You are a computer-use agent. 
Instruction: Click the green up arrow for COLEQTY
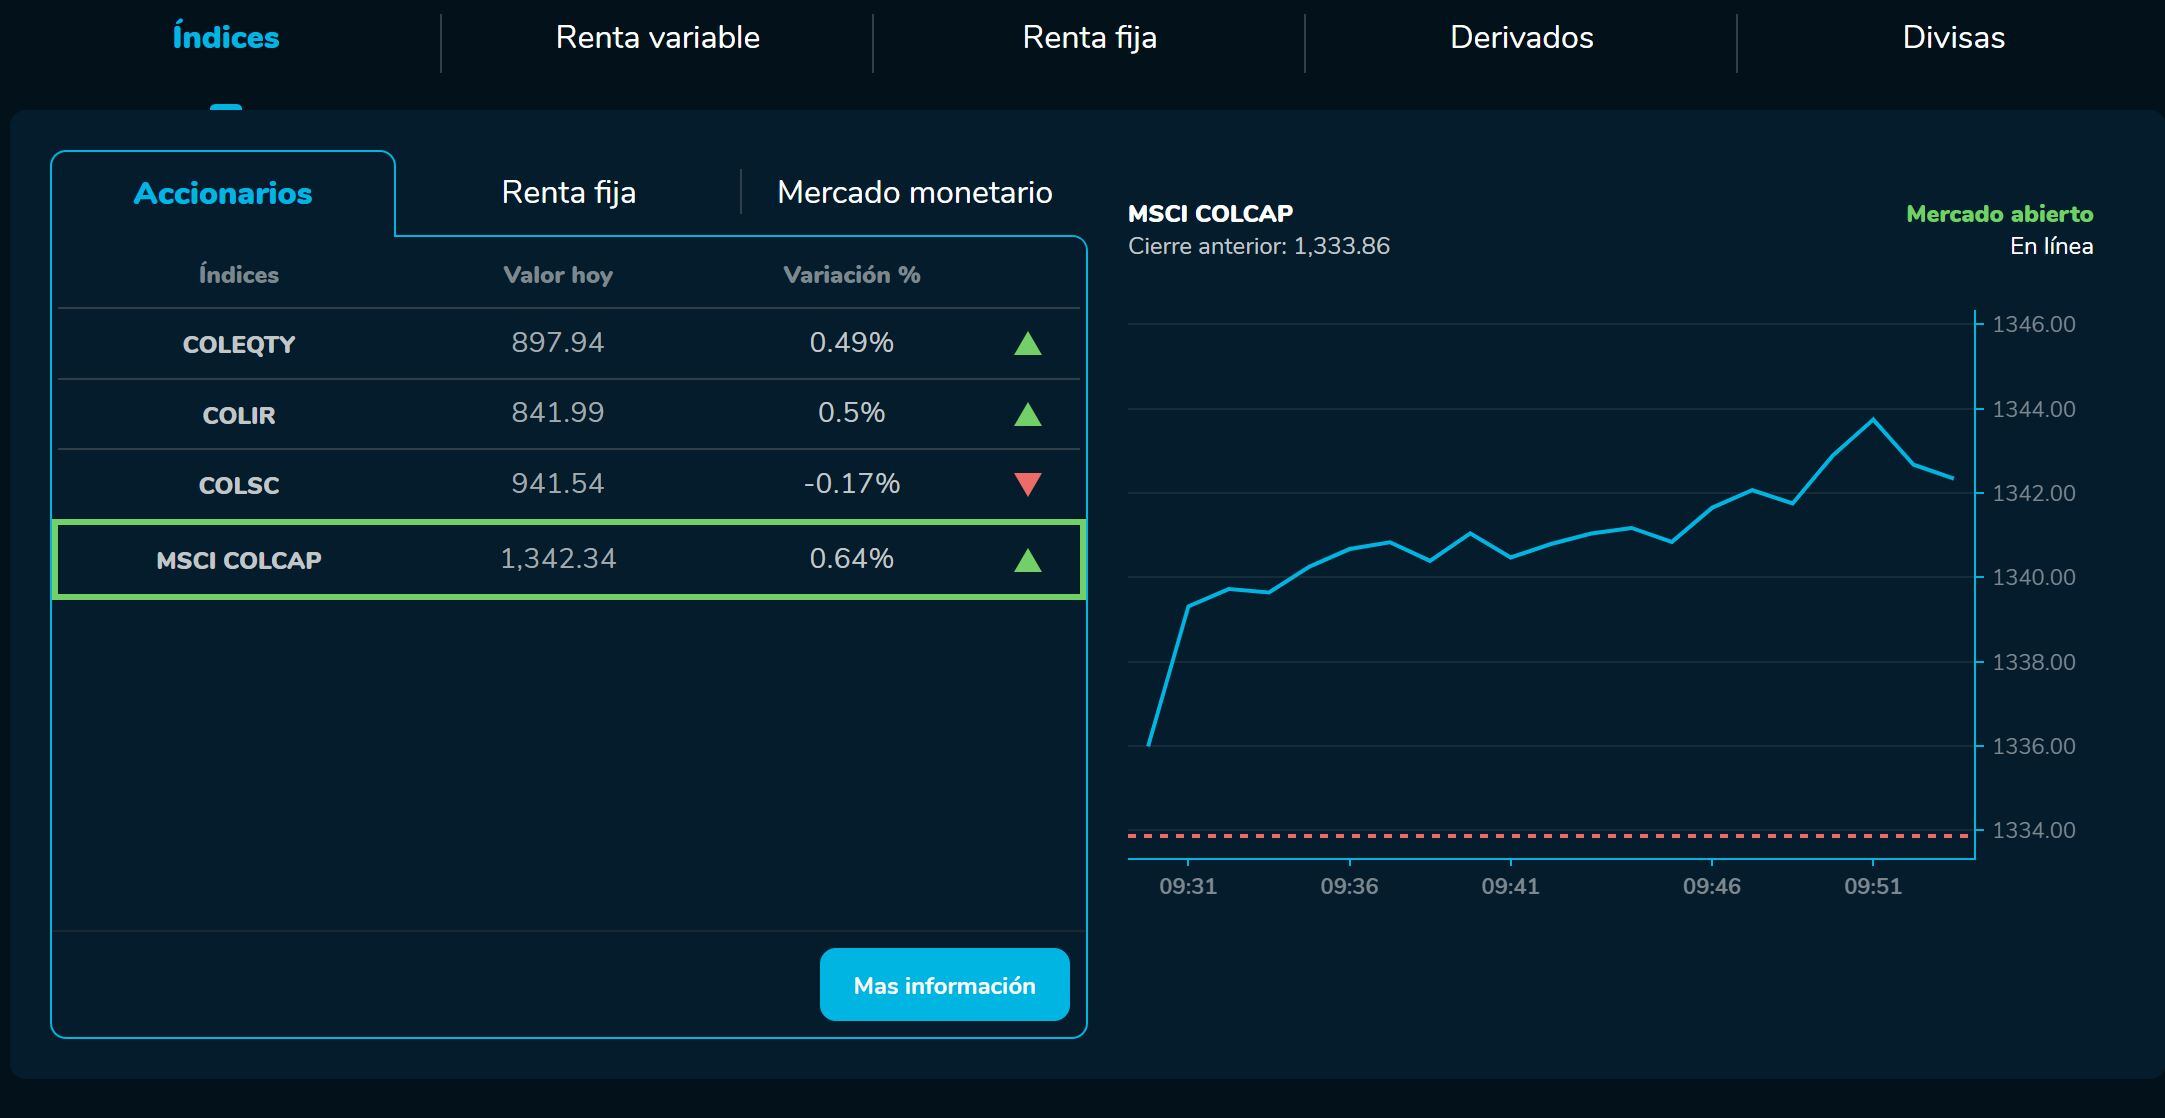click(x=1028, y=343)
